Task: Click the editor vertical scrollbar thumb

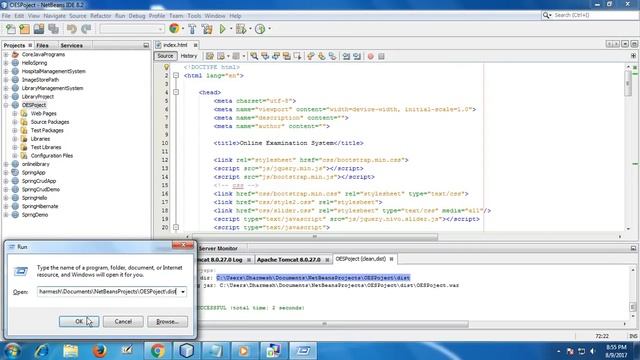Action: 628,83
